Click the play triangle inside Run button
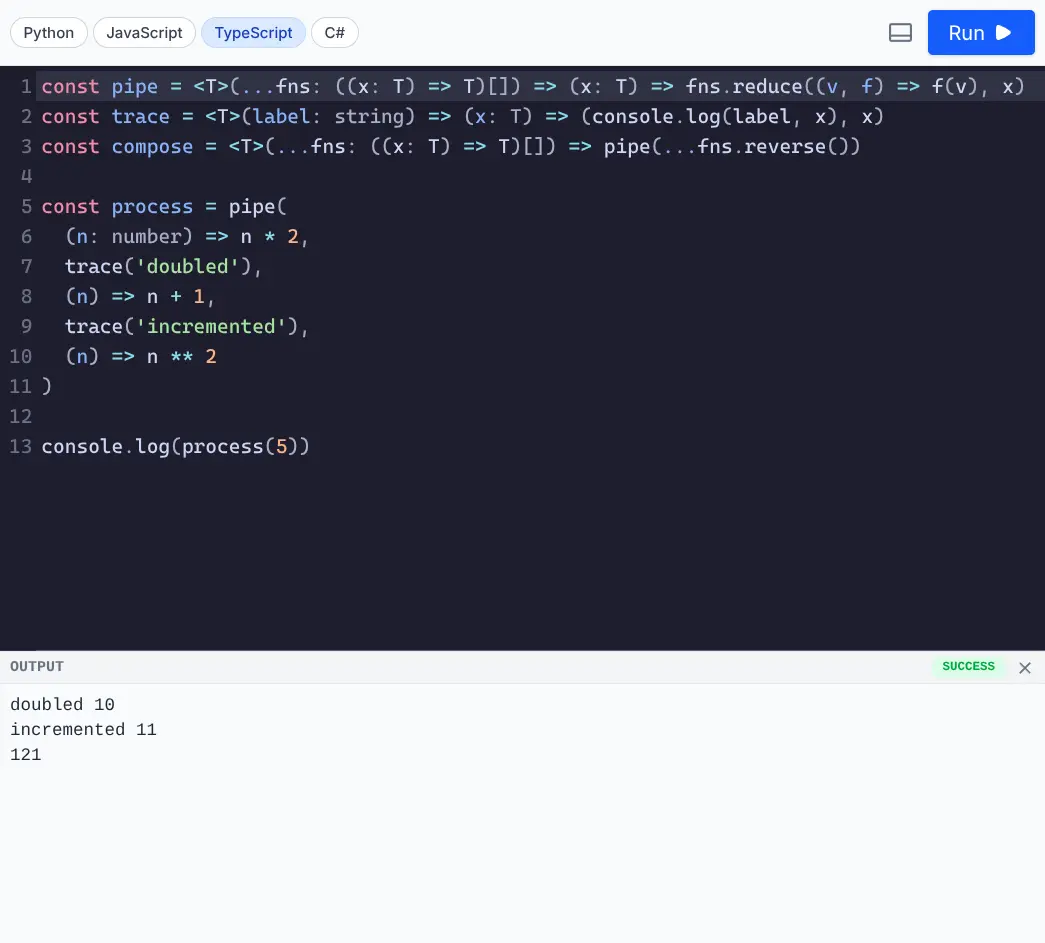This screenshot has height=943, width=1045. [x=1003, y=32]
